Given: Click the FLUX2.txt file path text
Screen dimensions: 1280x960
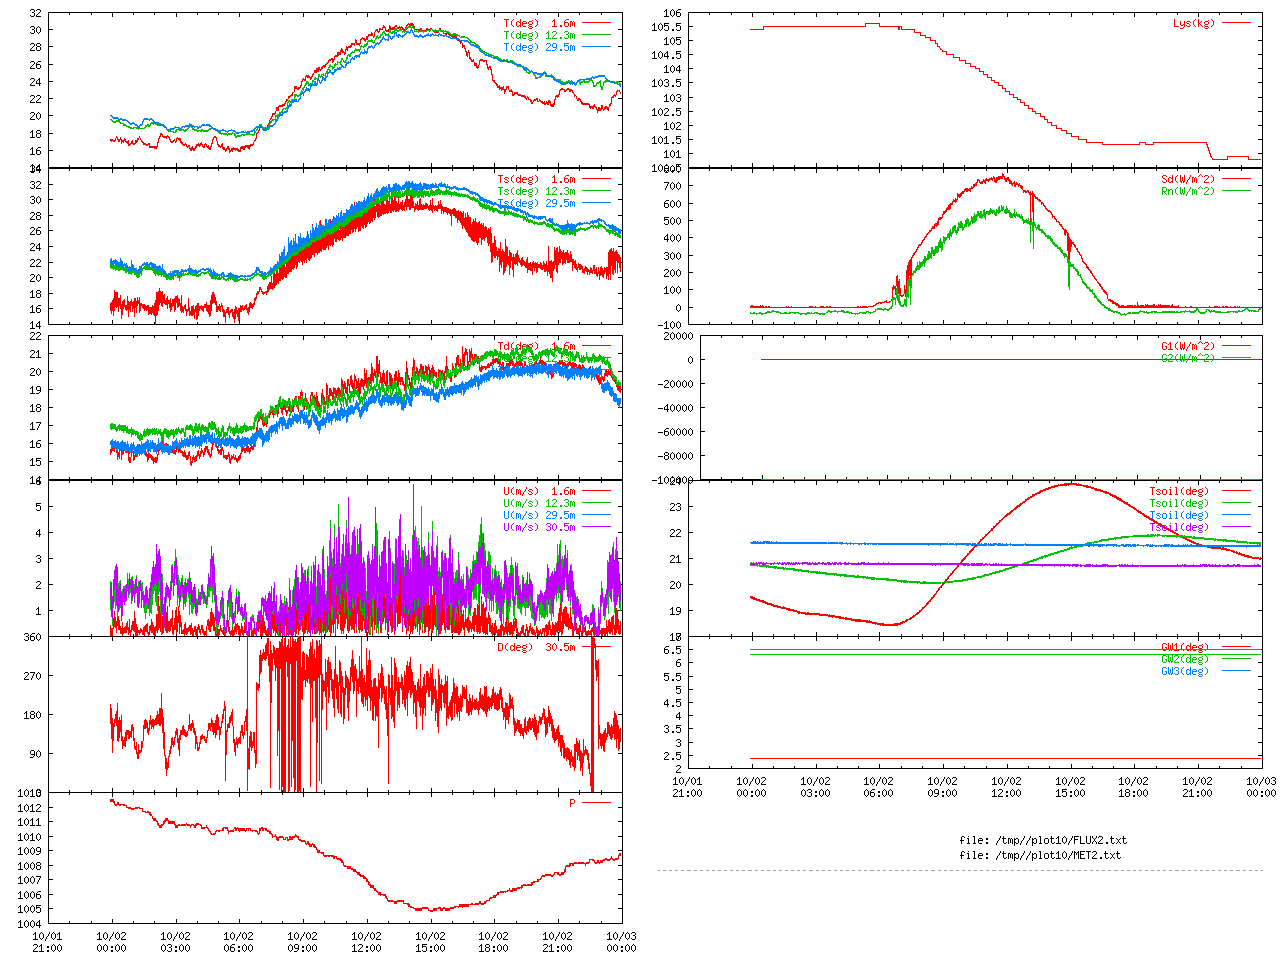Looking at the screenshot, I should tap(1042, 840).
